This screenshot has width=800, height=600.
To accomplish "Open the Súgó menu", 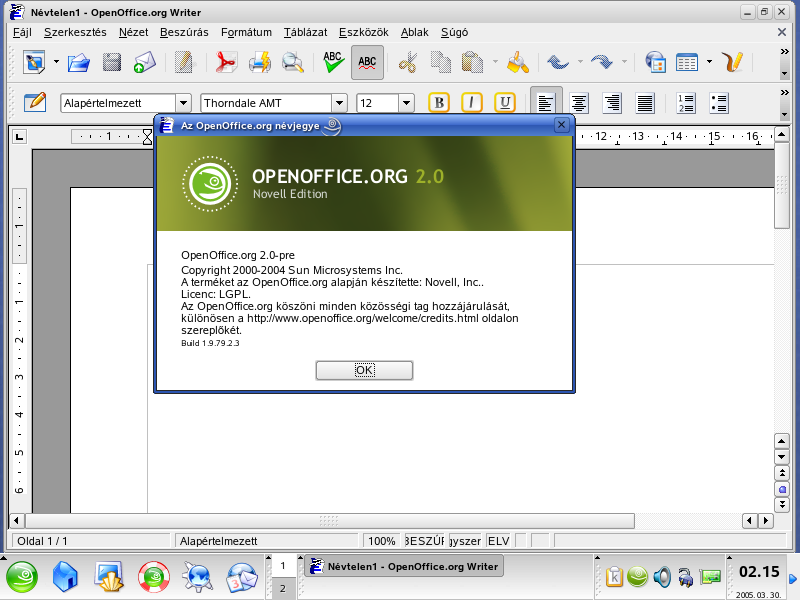I will click(x=454, y=32).
